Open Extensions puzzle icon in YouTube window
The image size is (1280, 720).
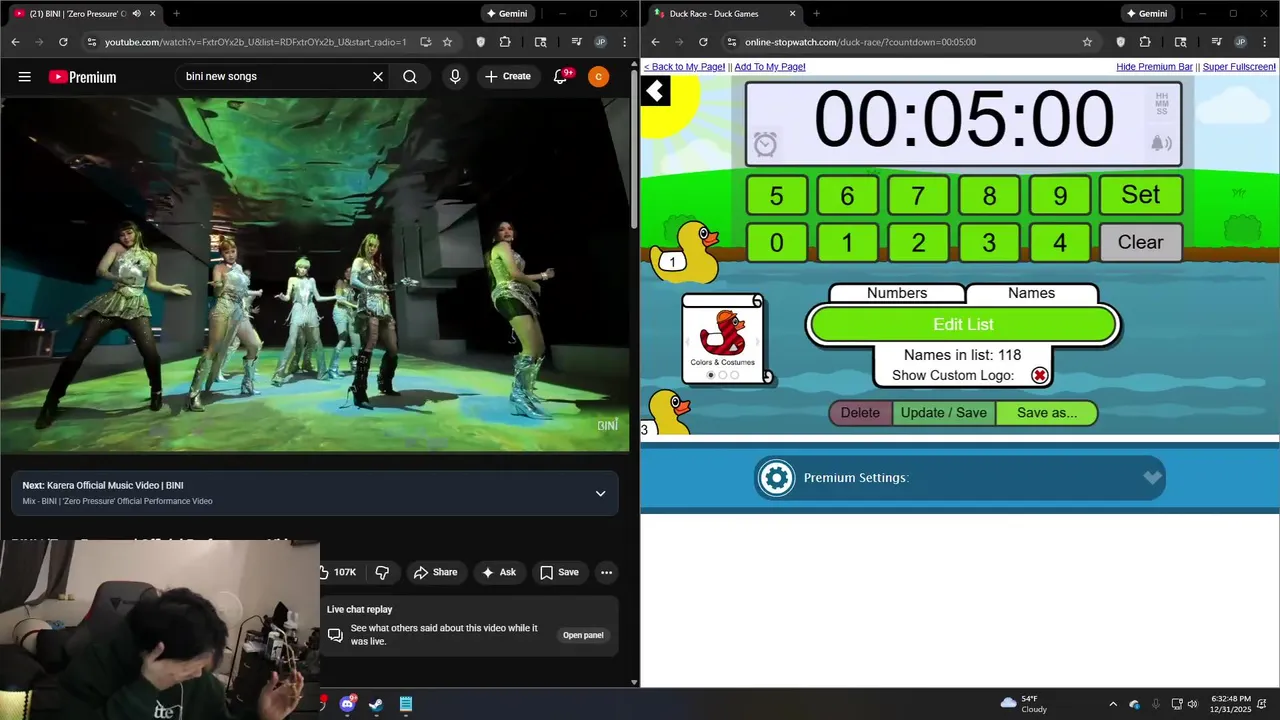click(504, 42)
